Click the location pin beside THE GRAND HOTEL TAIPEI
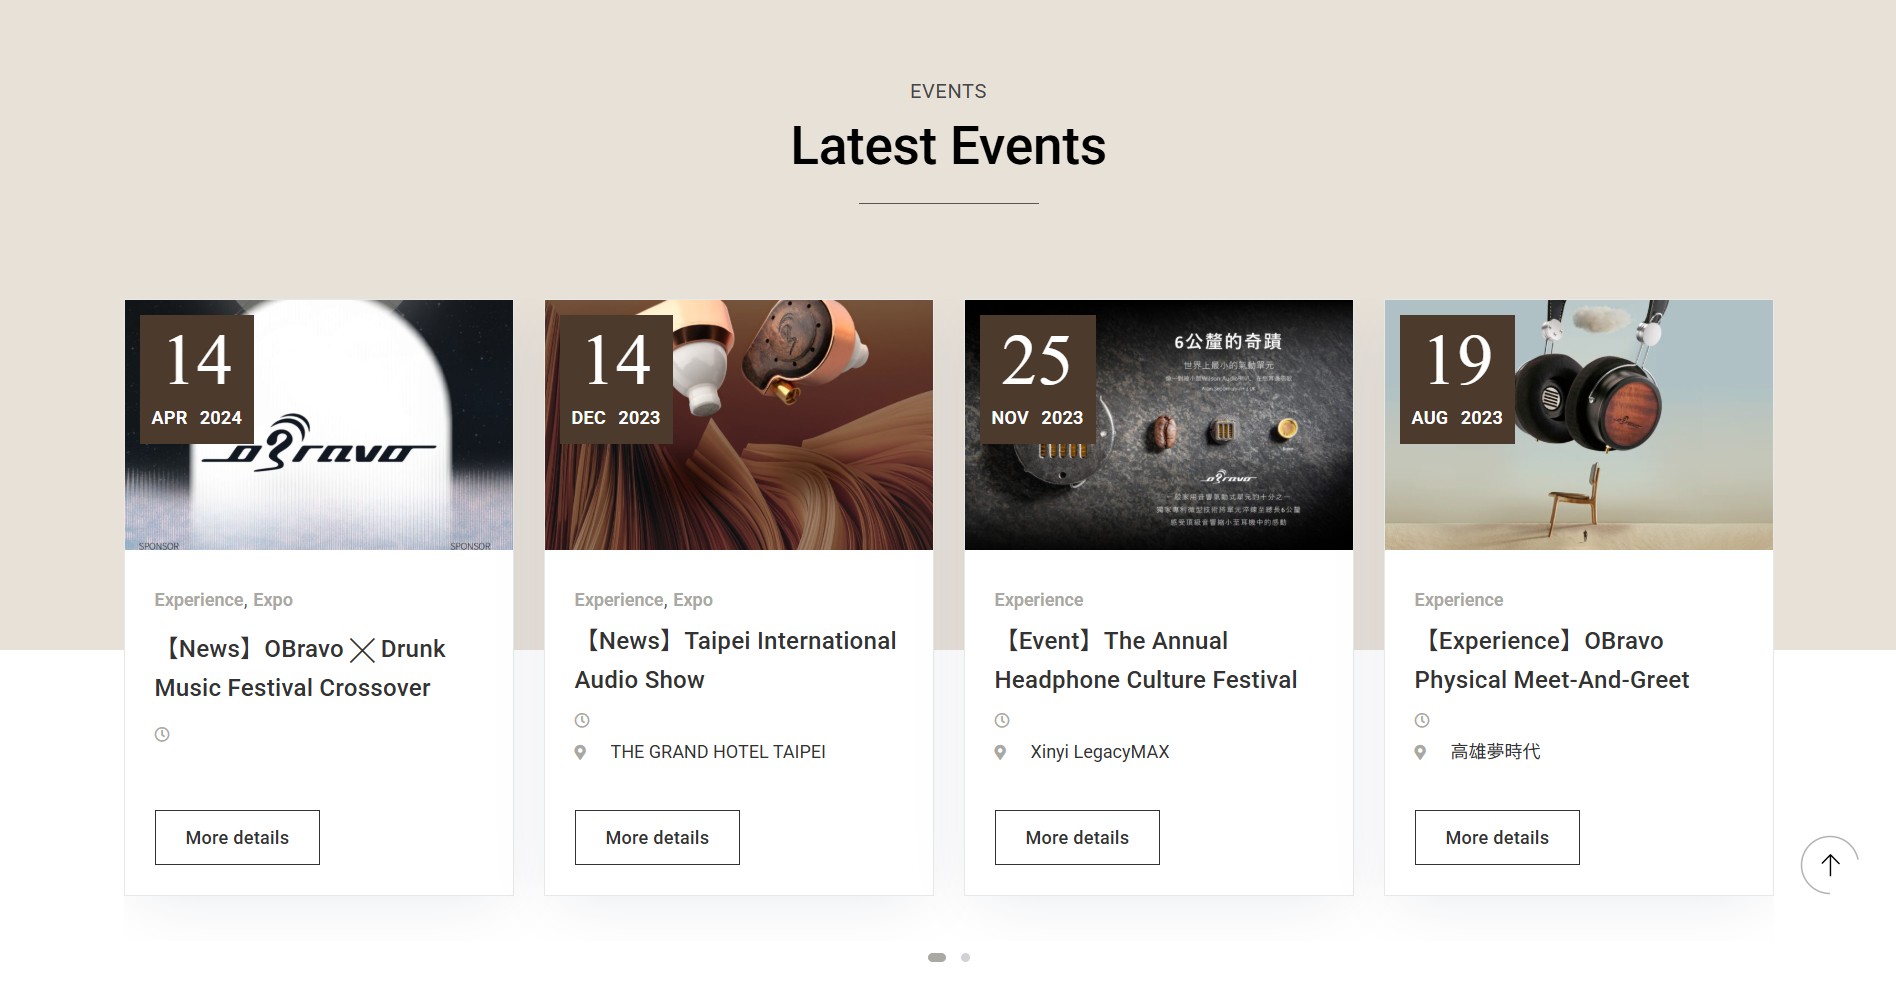 [x=580, y=752]
